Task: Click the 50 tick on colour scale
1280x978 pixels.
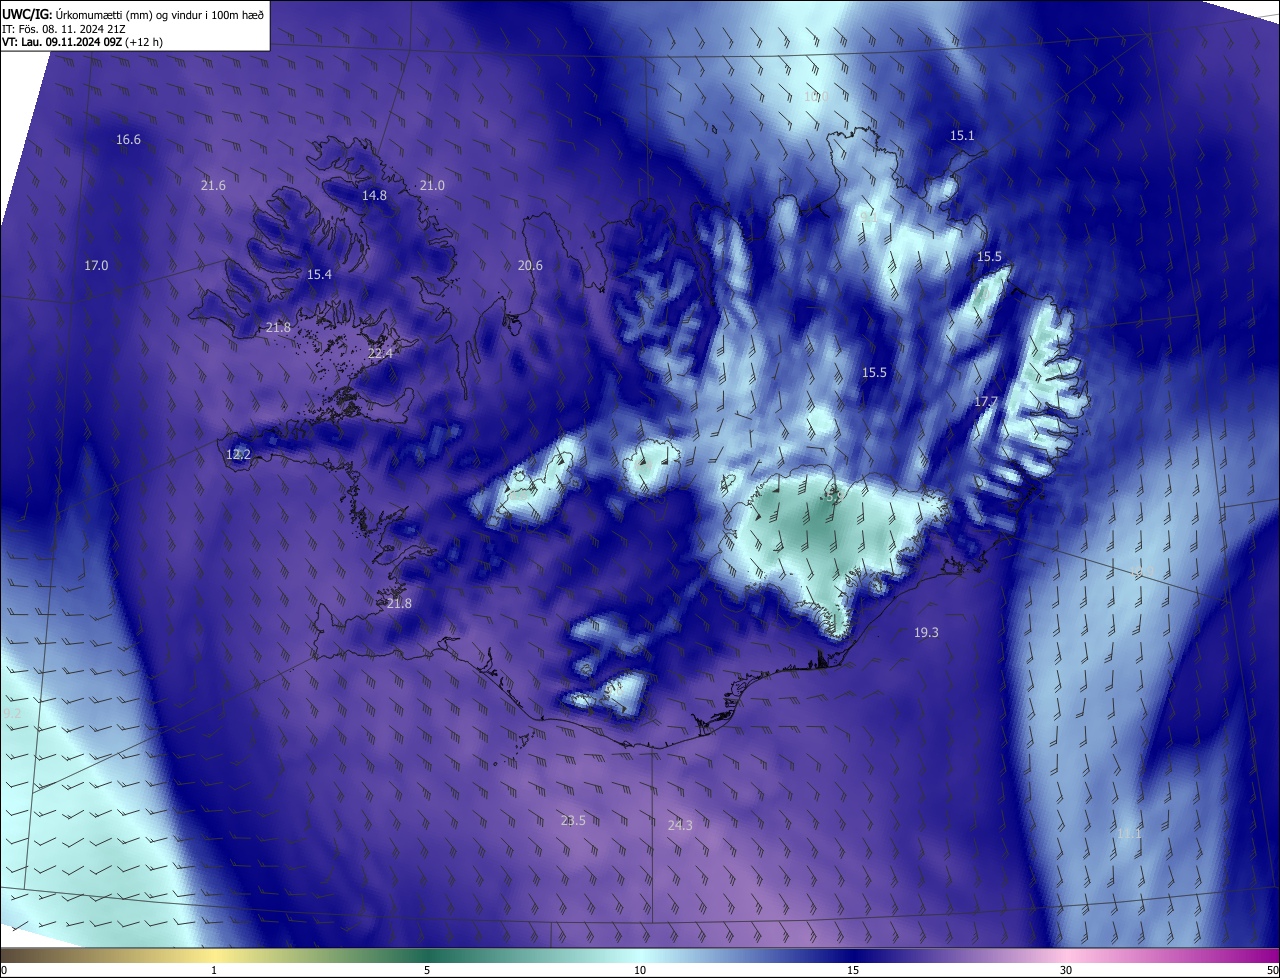Action: coord(1272,971)
